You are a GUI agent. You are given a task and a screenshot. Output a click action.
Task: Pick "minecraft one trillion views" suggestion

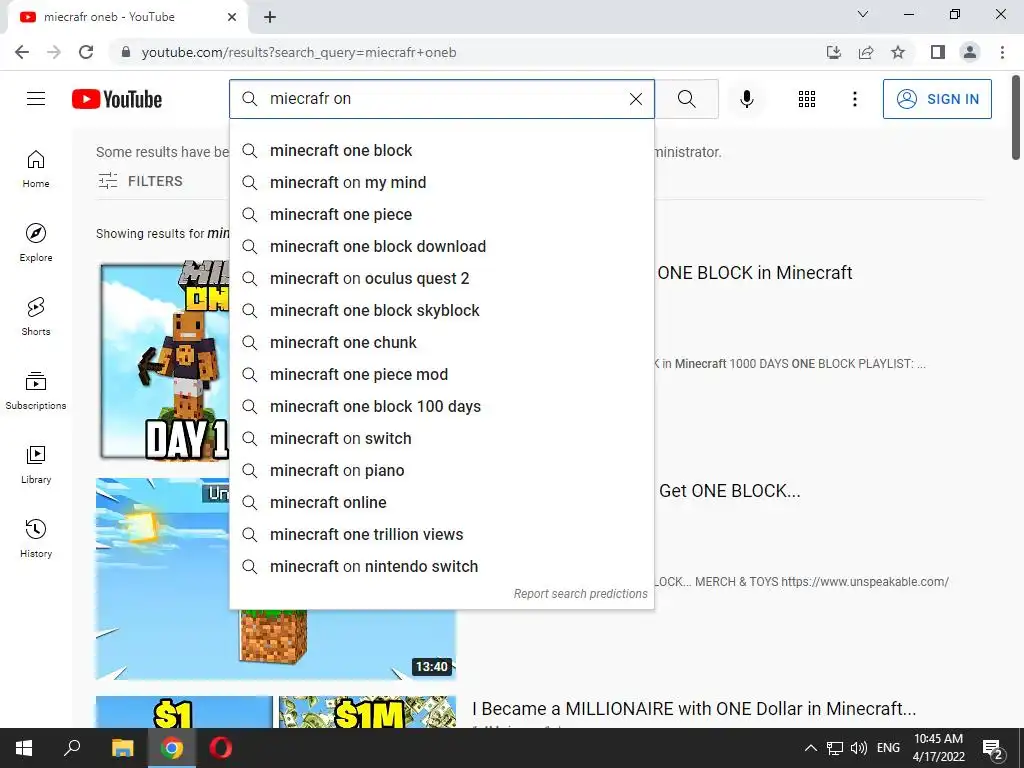pyautogui.click(x=441, y=534)
